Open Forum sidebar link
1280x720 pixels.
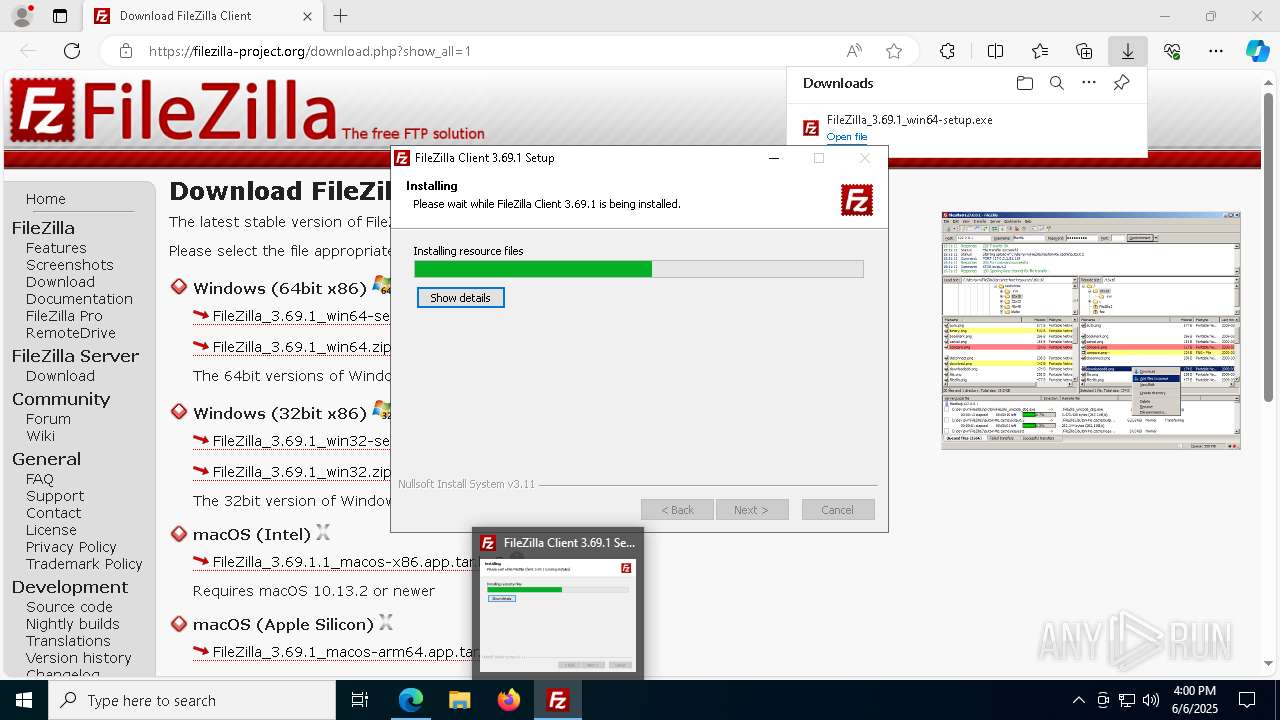pyautogui.click(x=48, y=419)
